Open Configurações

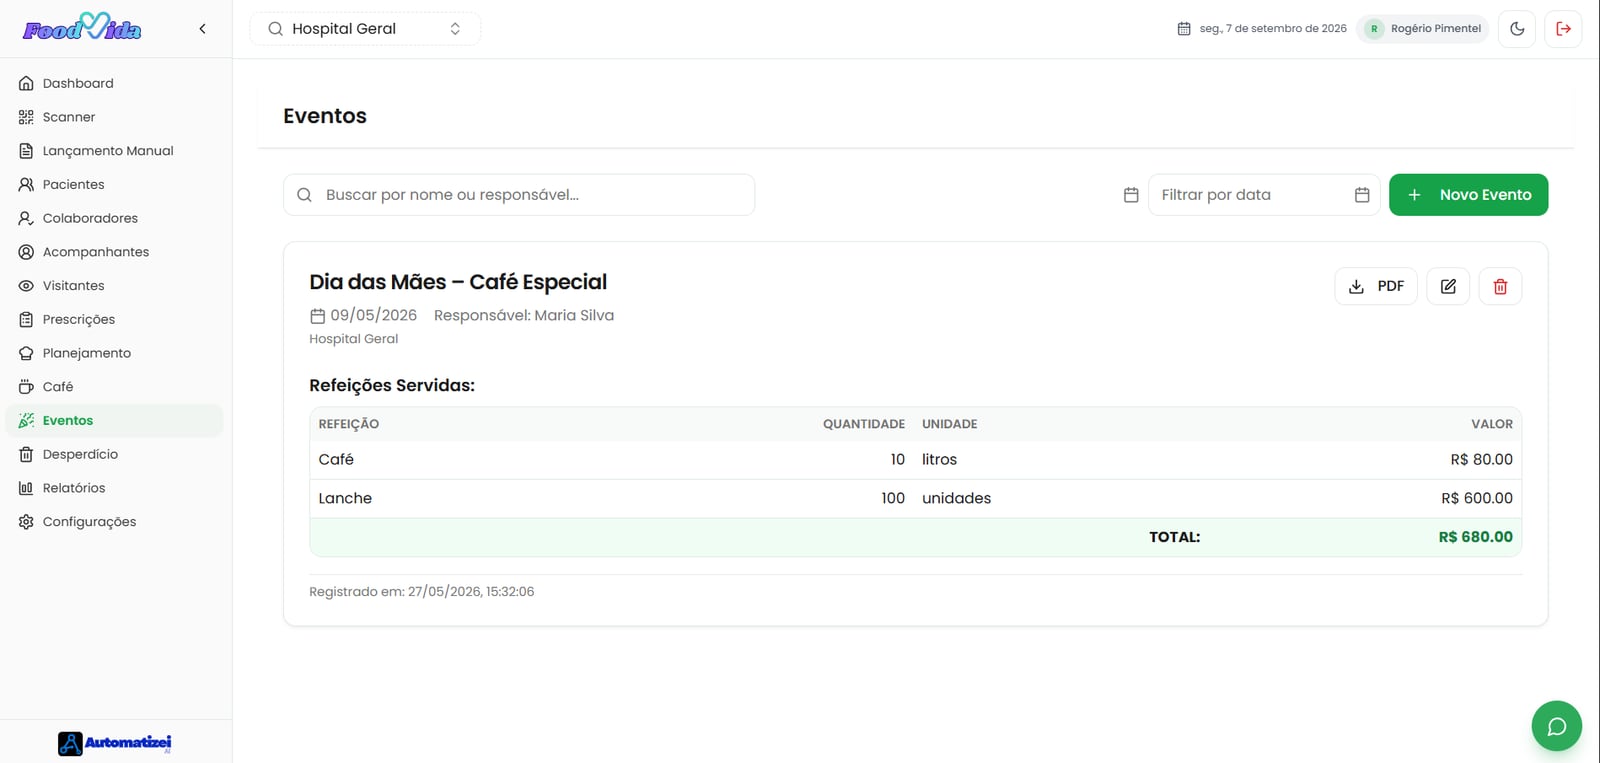point(114,522)
